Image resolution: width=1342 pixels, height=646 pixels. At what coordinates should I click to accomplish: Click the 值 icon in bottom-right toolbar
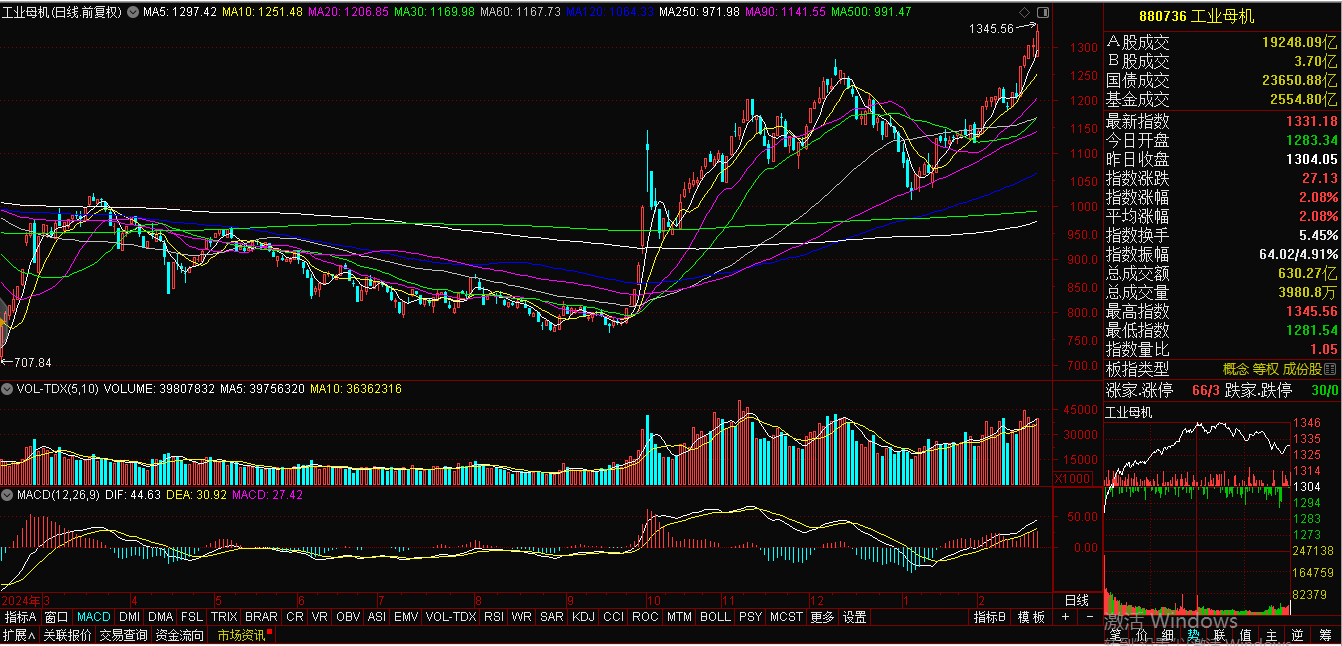click(x=1246, y=635)
